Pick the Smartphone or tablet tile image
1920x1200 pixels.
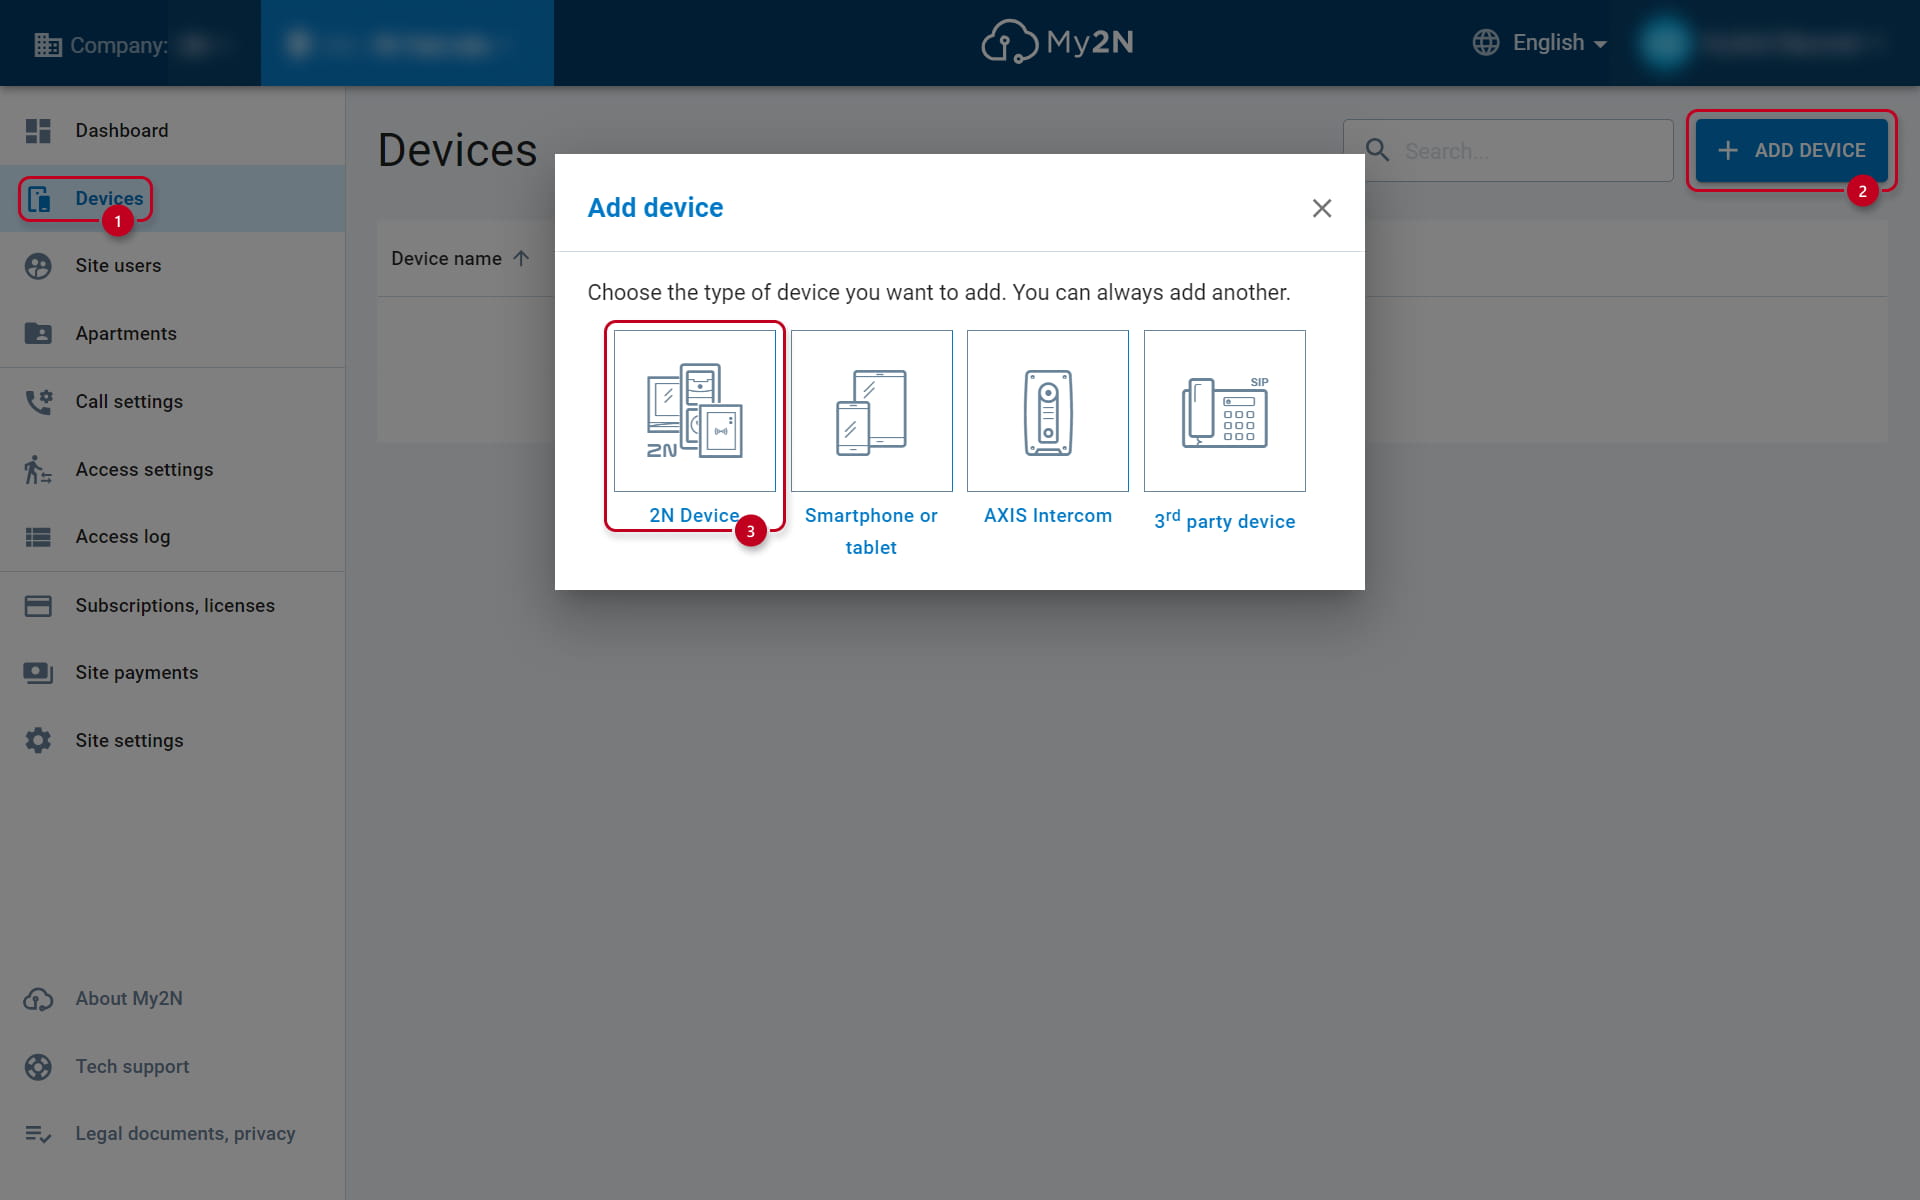(872, 411)
